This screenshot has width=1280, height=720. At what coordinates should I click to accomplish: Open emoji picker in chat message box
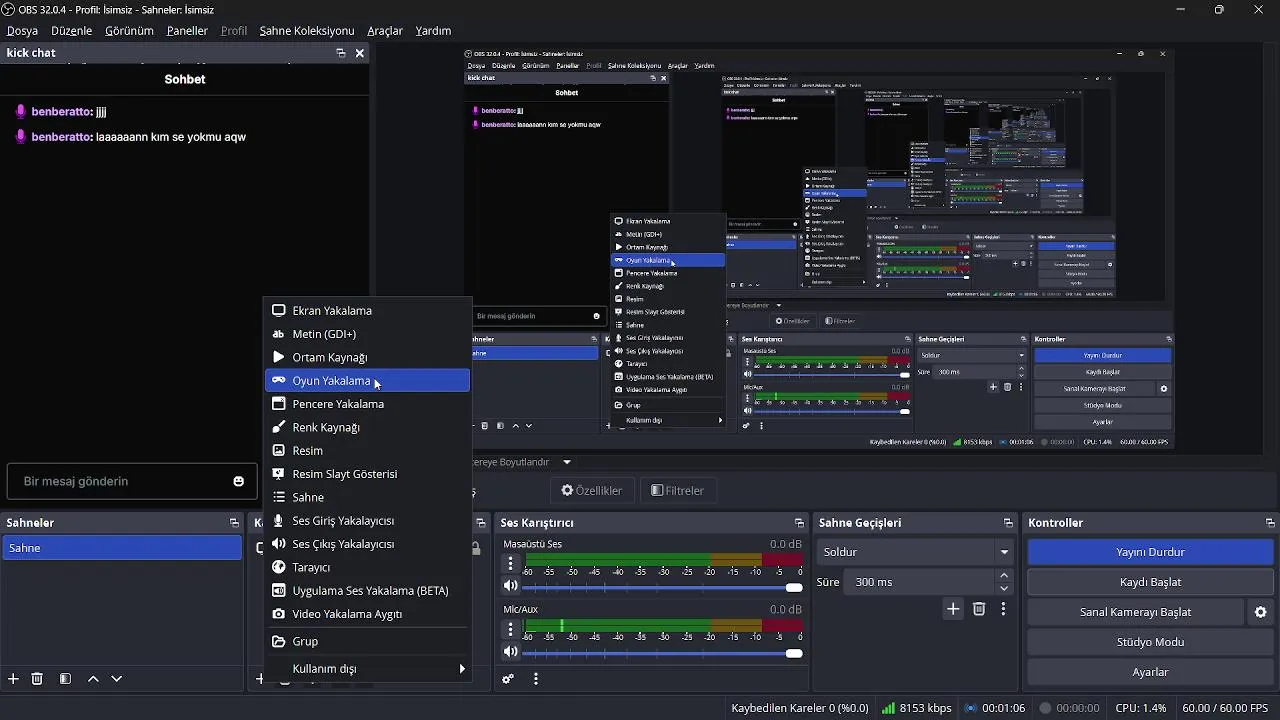(x=239, y=481)
